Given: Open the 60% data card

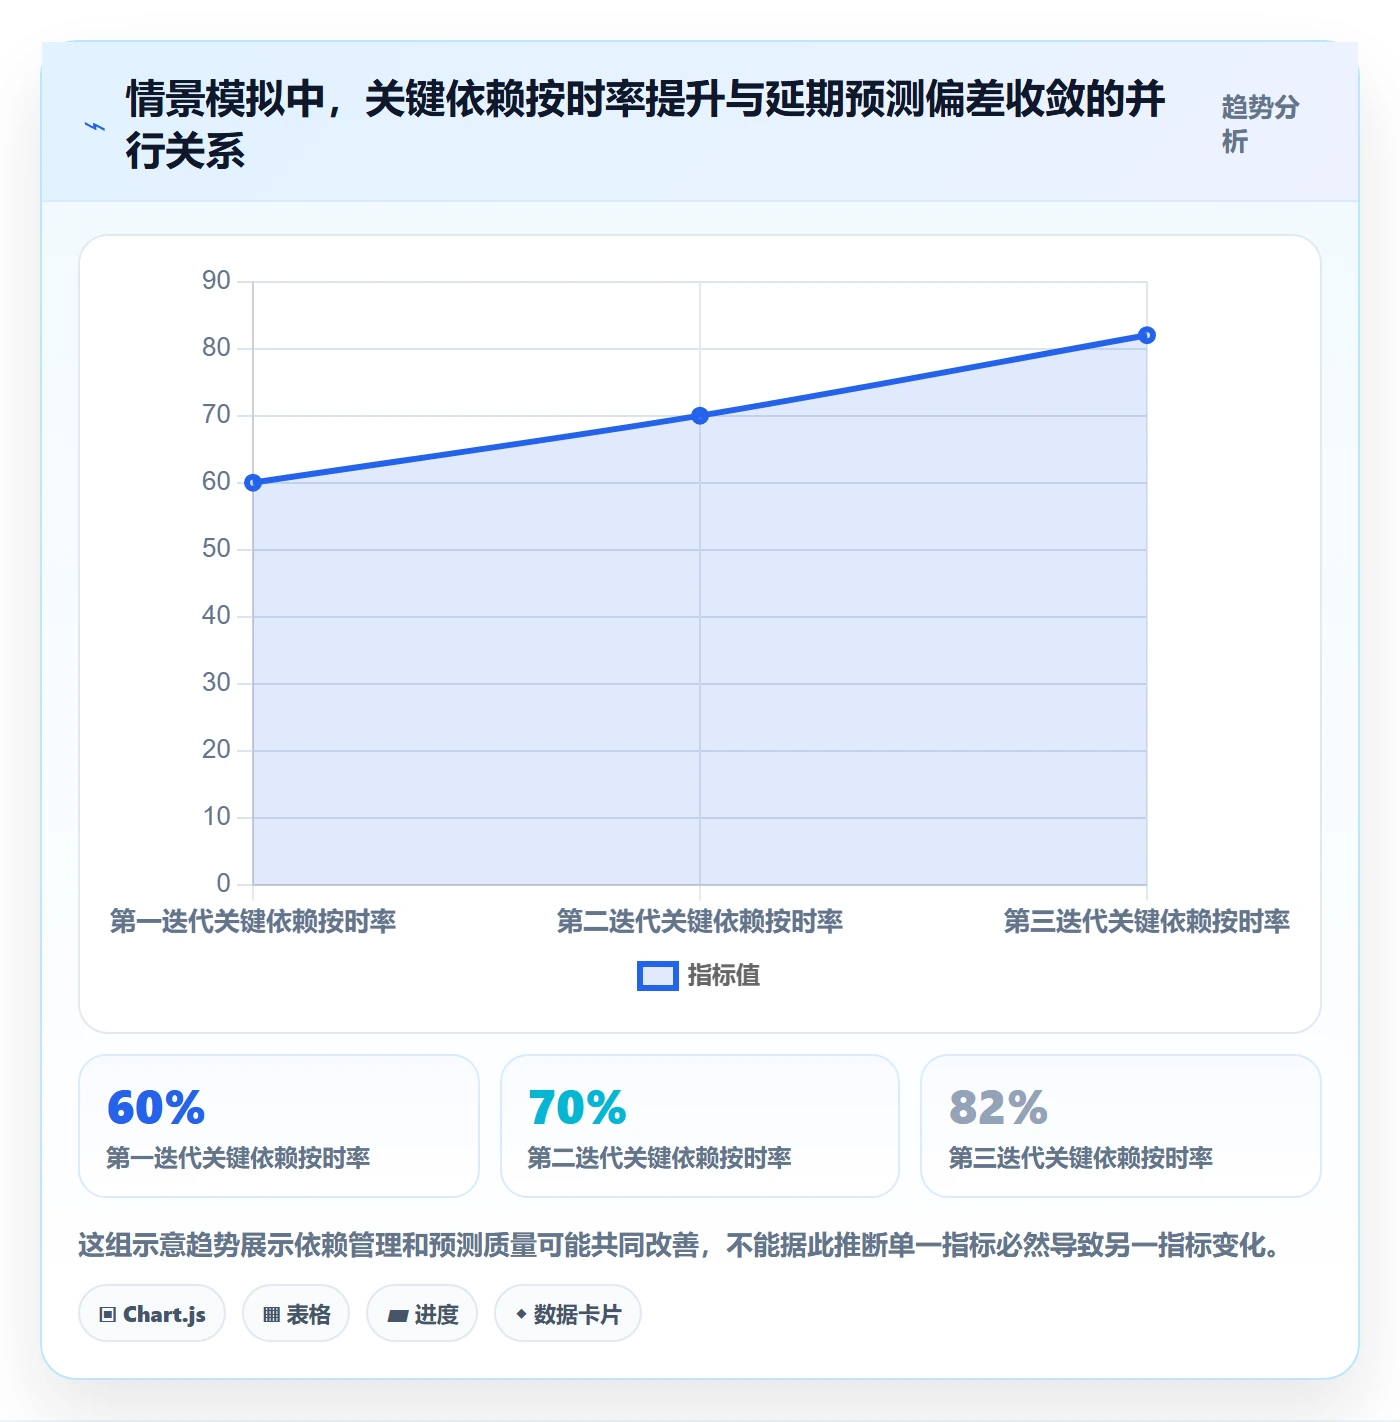Looking at the screenshot, I should [279, 1126].
